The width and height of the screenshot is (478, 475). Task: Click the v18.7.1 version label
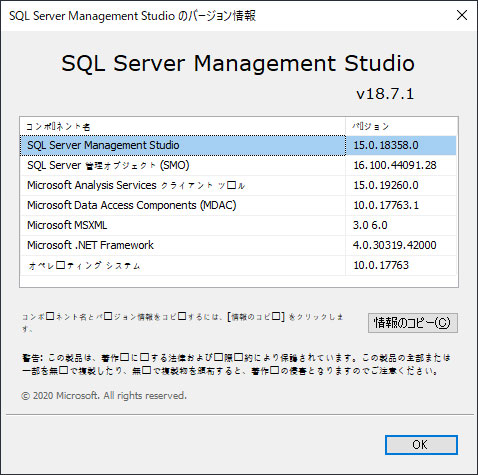385,94
